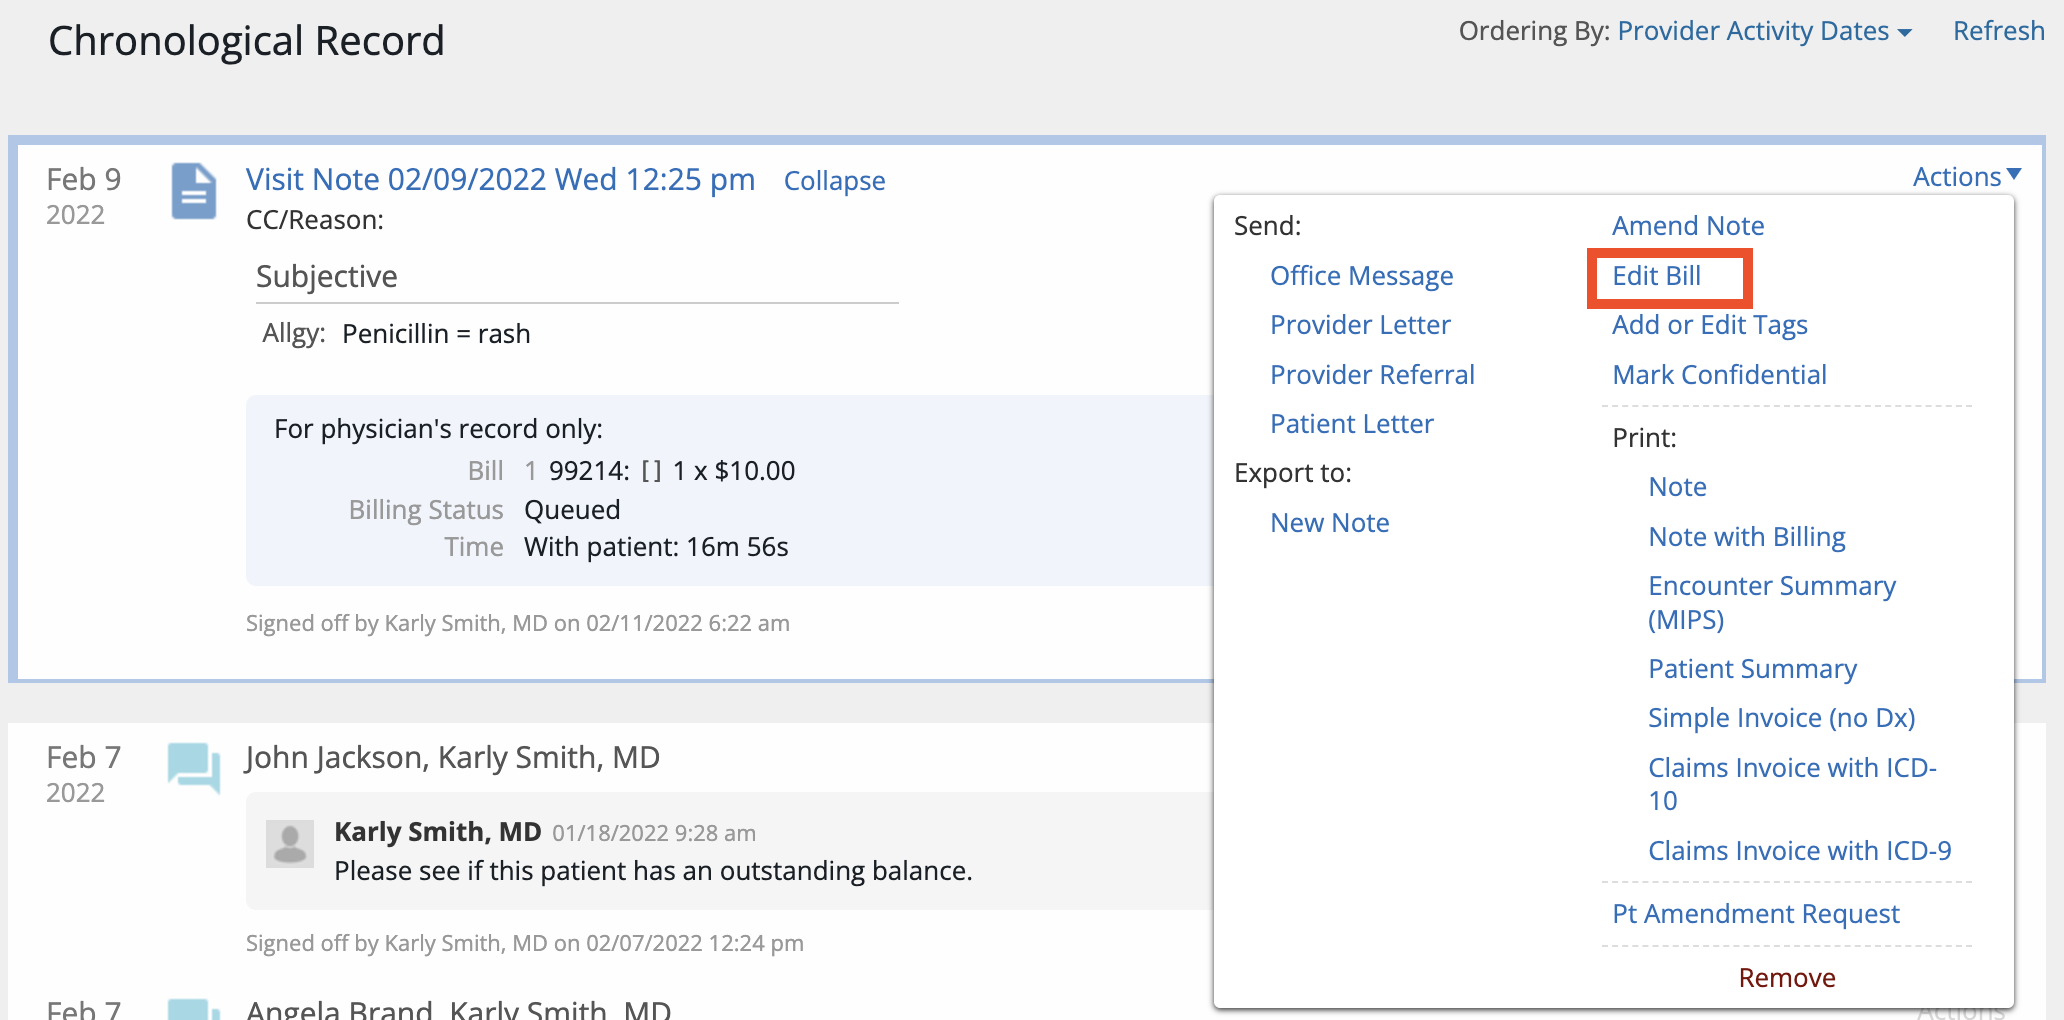2064x1020 pixels.
Task: Click Remove at the bottom of the menu
Action: (x=1786, y=977)
